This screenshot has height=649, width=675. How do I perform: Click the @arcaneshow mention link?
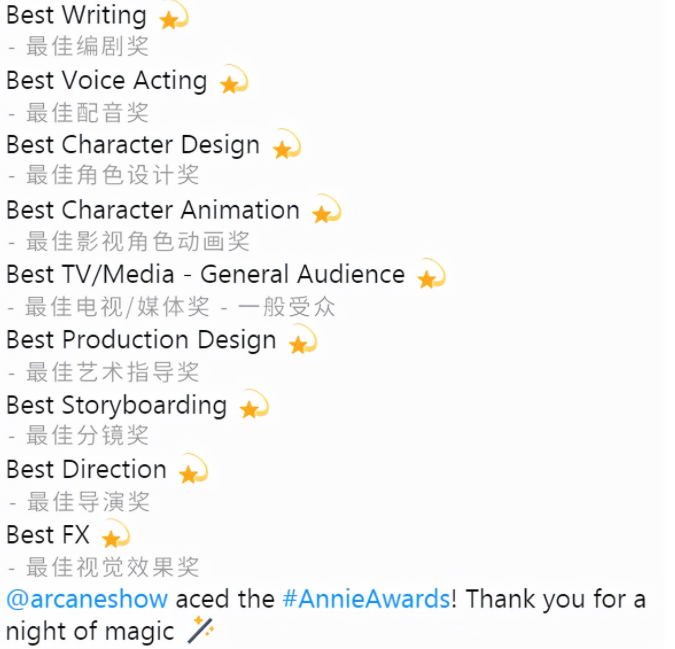point(87,599)
